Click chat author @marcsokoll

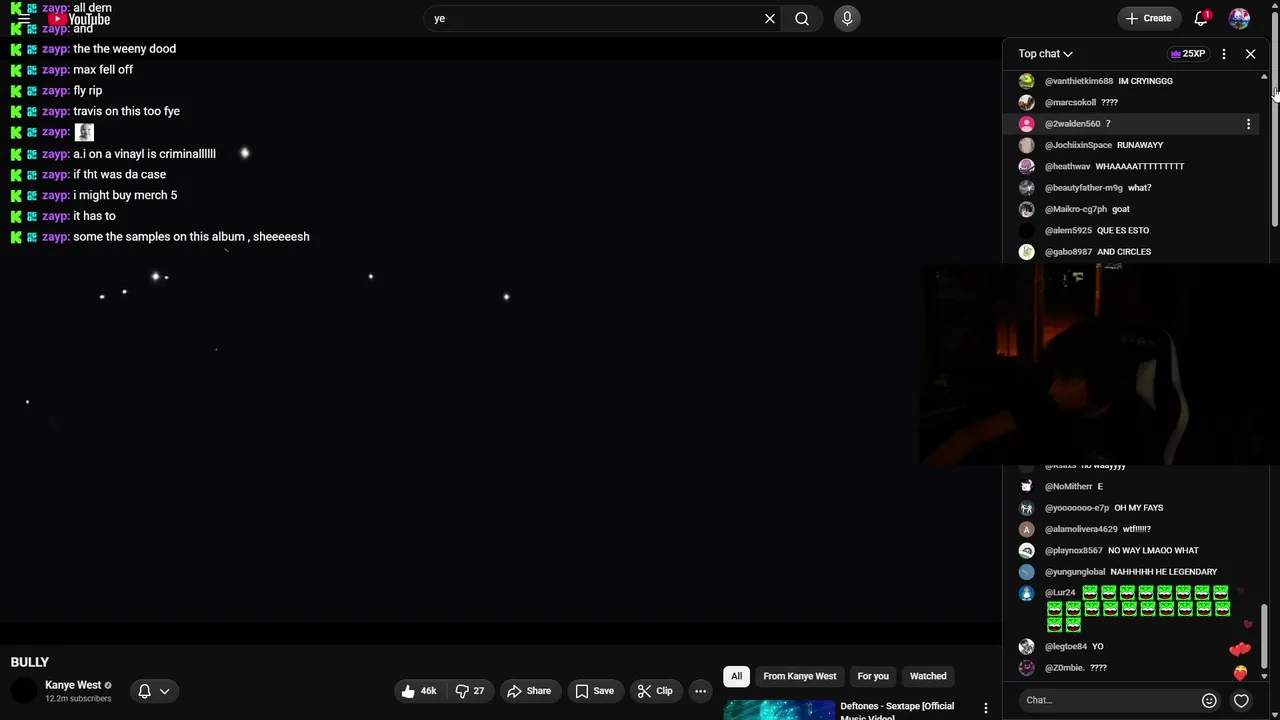click(x=1070, y=102)
